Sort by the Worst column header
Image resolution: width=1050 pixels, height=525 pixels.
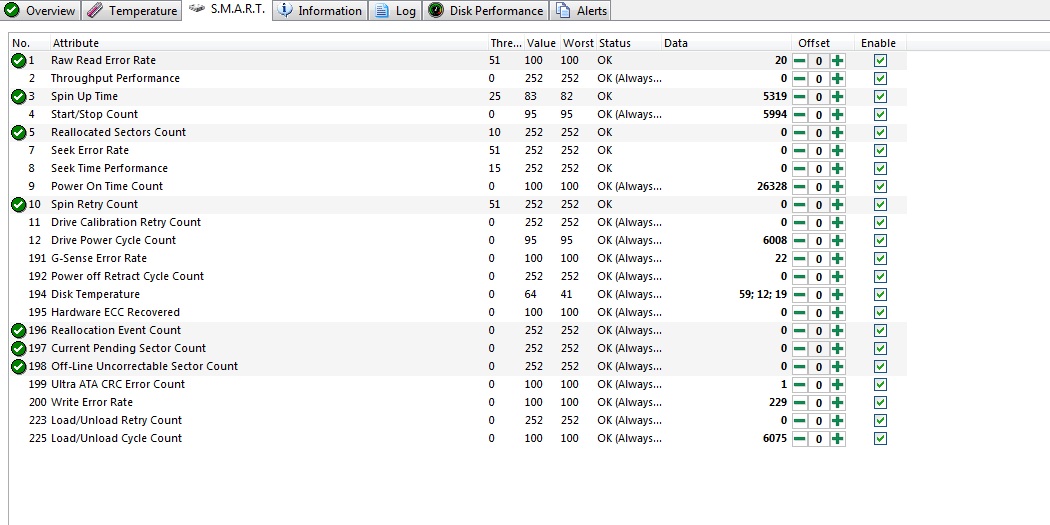pos(578,43)
